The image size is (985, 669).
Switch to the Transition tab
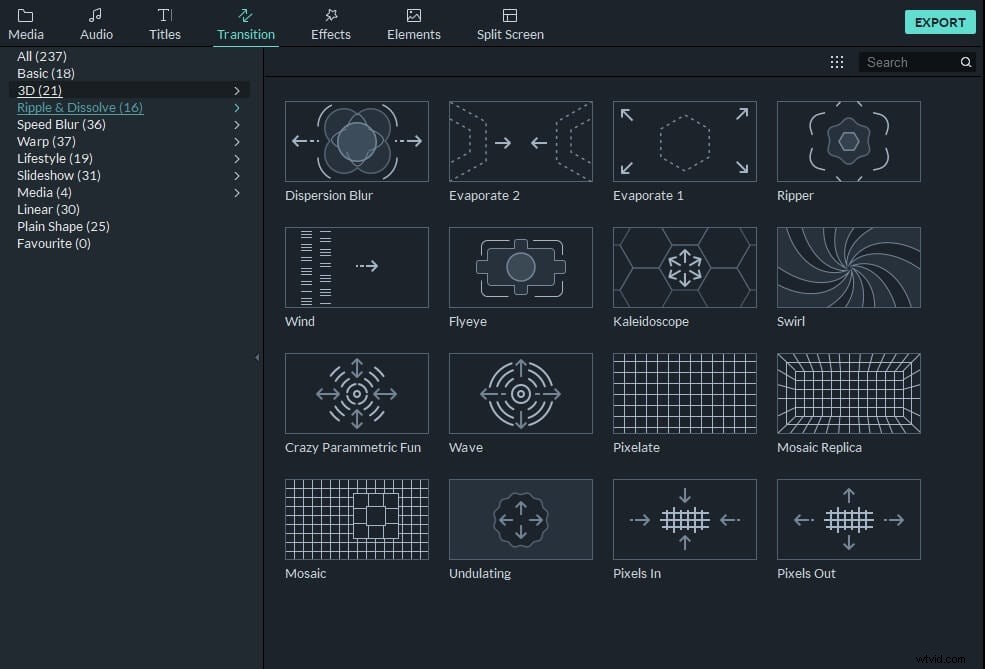pyautogui.click(x=245, y=22)
